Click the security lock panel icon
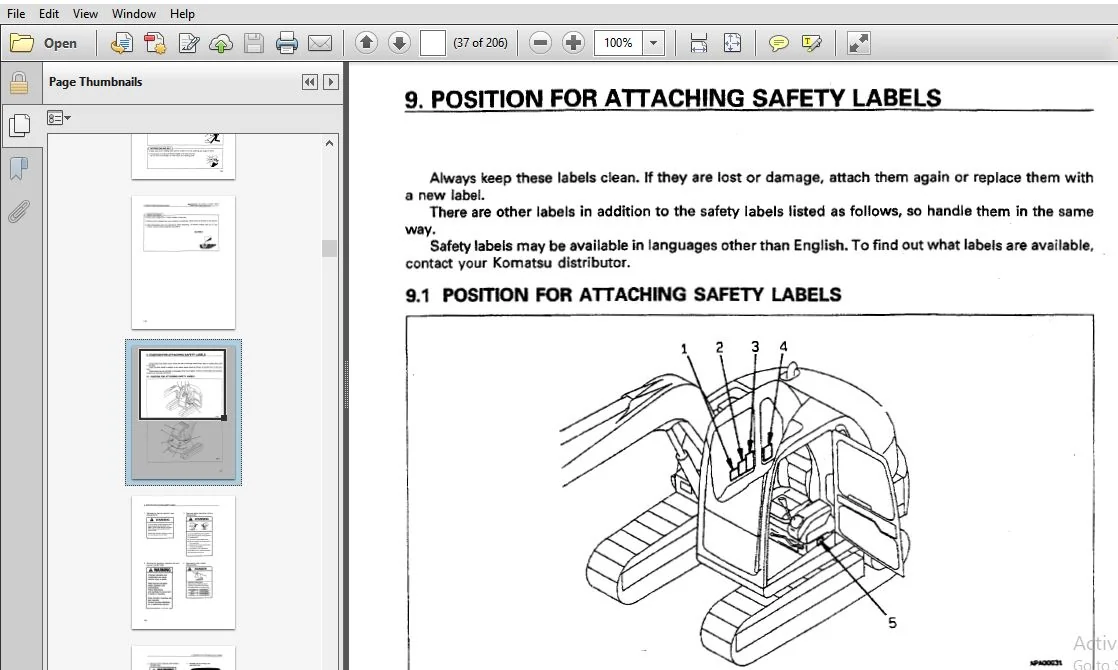The image size is (1118, 670). coord(19,83)
